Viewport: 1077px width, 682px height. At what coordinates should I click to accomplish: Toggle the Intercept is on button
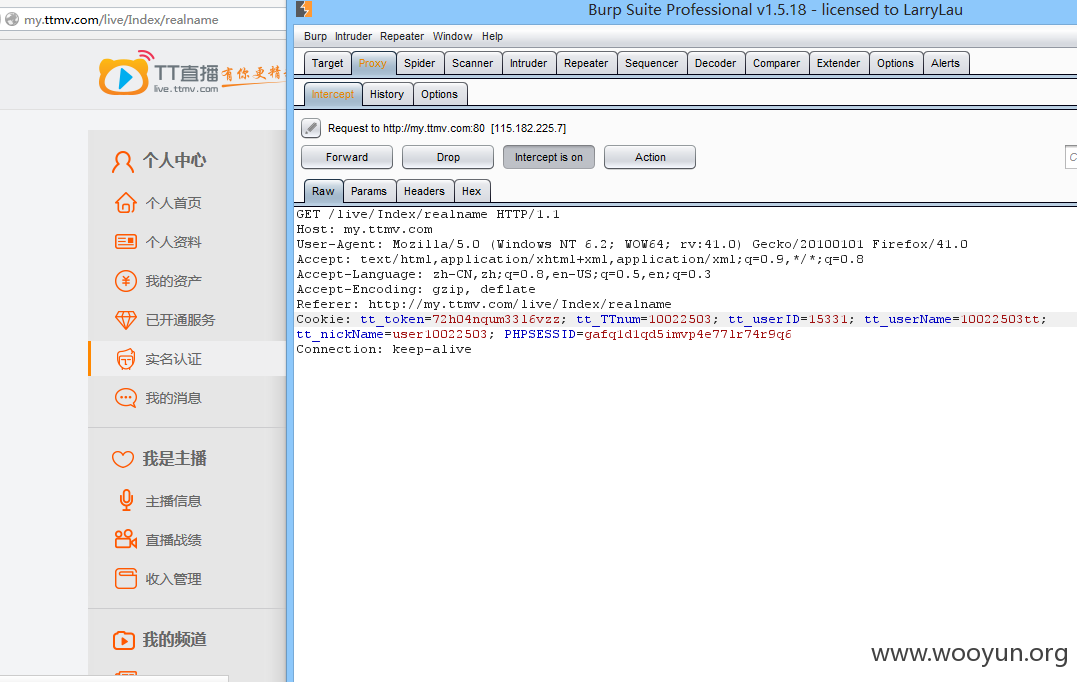click(549, 157)
